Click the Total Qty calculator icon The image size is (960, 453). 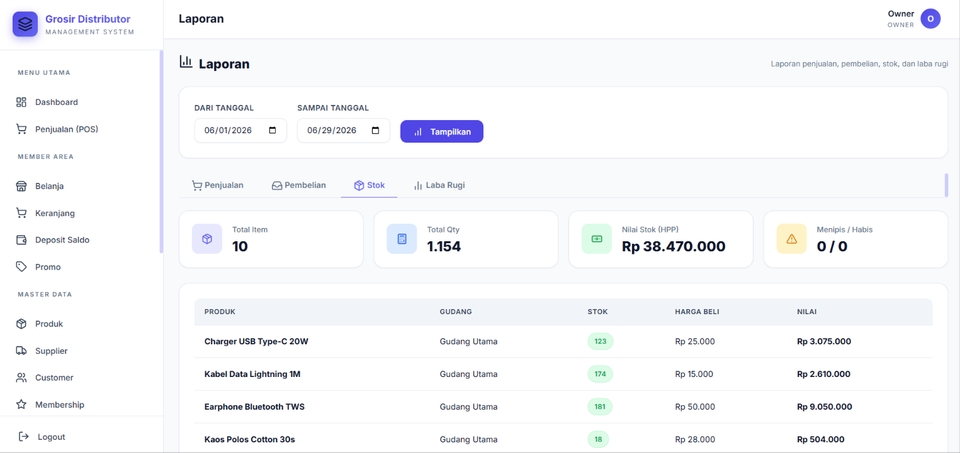(402, 239)
